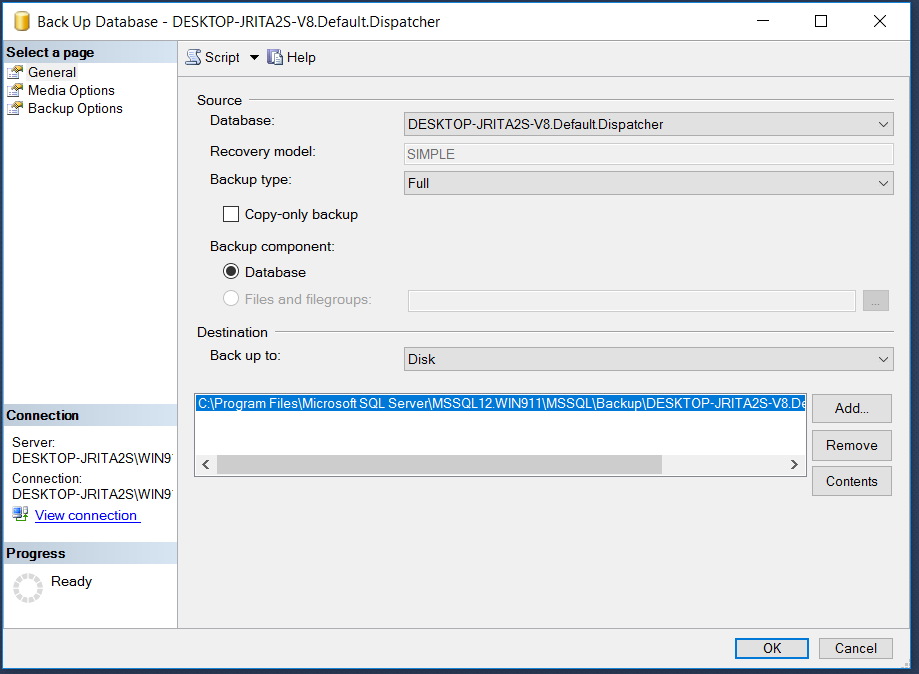Screen dimensions: 919x674
Task: Cancel the Back Up Database dialog
Action: click(856, 648)
